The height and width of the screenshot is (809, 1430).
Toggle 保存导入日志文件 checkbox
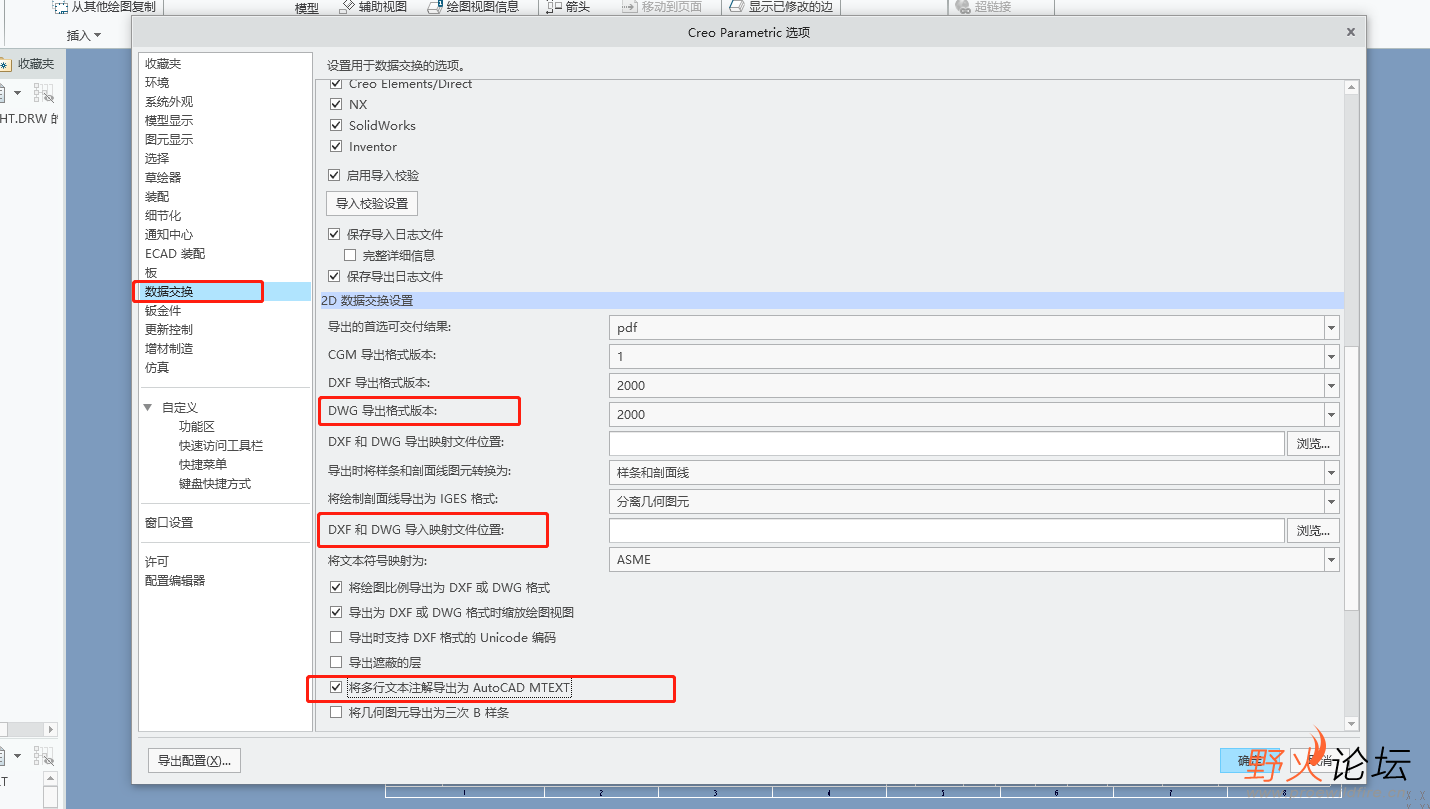(335, 234)
